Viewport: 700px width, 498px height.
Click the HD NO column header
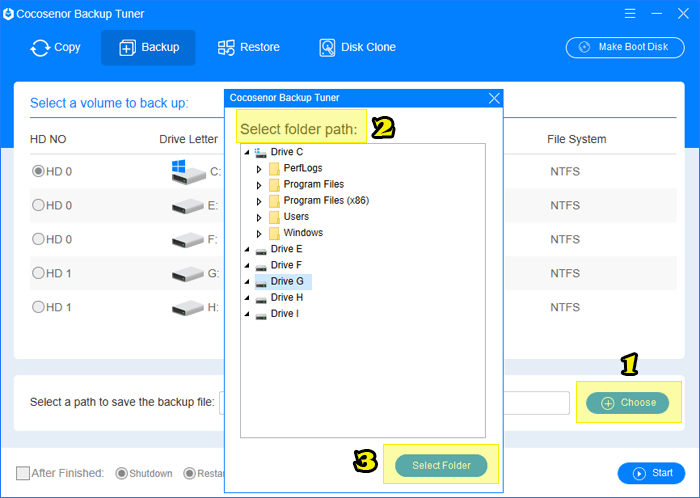click(48, 139)
